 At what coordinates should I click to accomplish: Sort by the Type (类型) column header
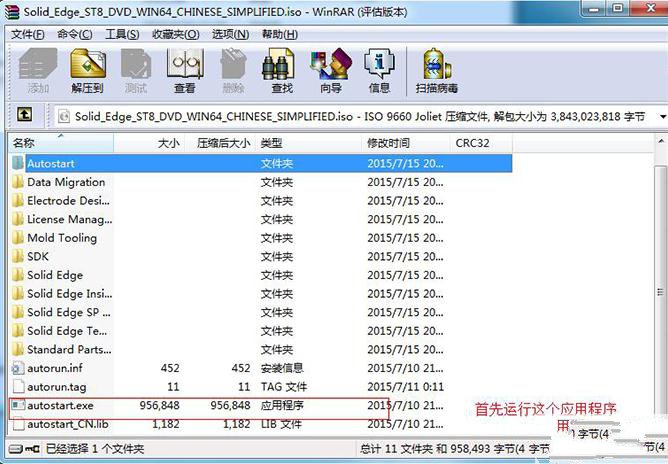point(308,143)
